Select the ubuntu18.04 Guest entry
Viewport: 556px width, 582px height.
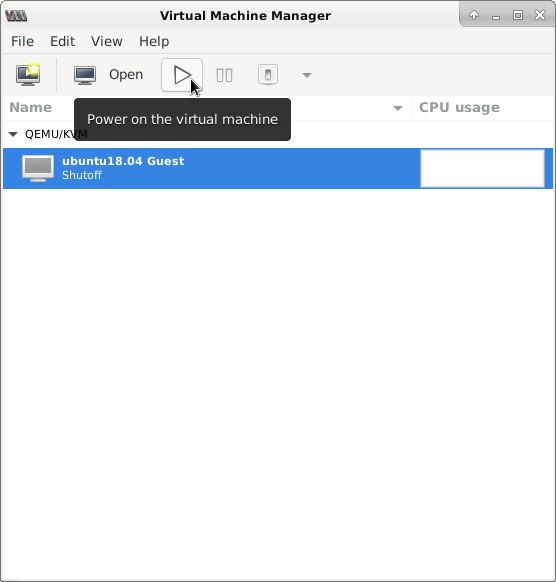pyautogui.click(x=278, y=168)
